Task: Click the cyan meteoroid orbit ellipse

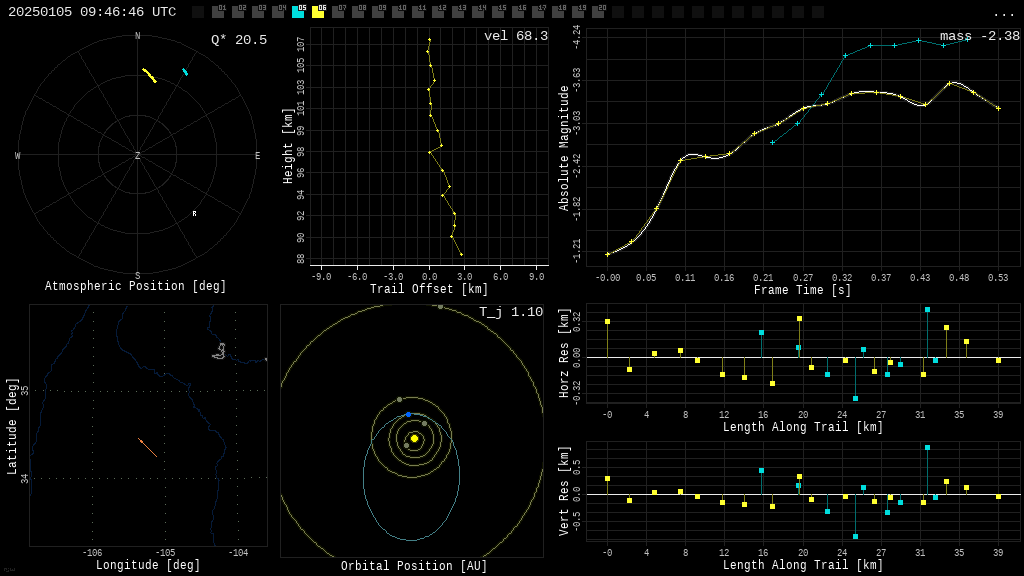Action: pyautogui.click(x=411, y=540)
